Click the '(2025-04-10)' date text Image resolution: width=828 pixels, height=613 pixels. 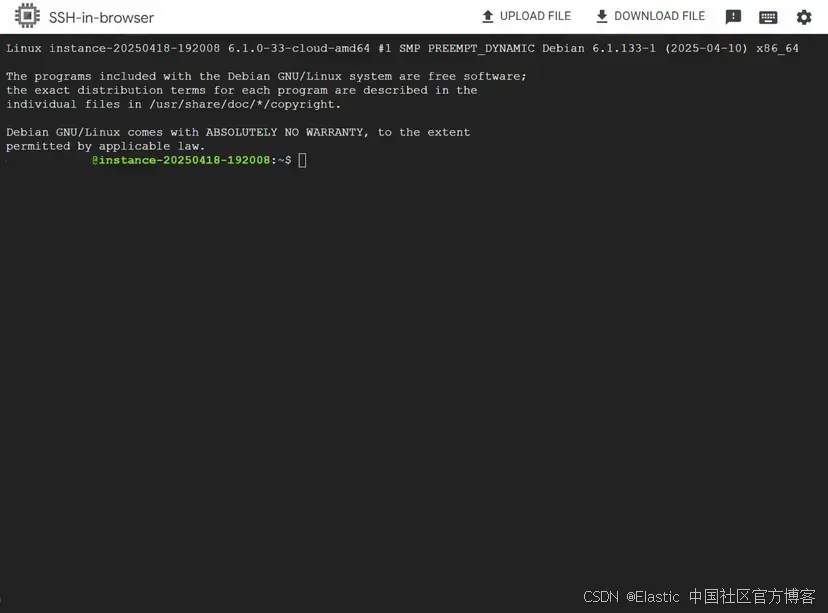point(706,49)
